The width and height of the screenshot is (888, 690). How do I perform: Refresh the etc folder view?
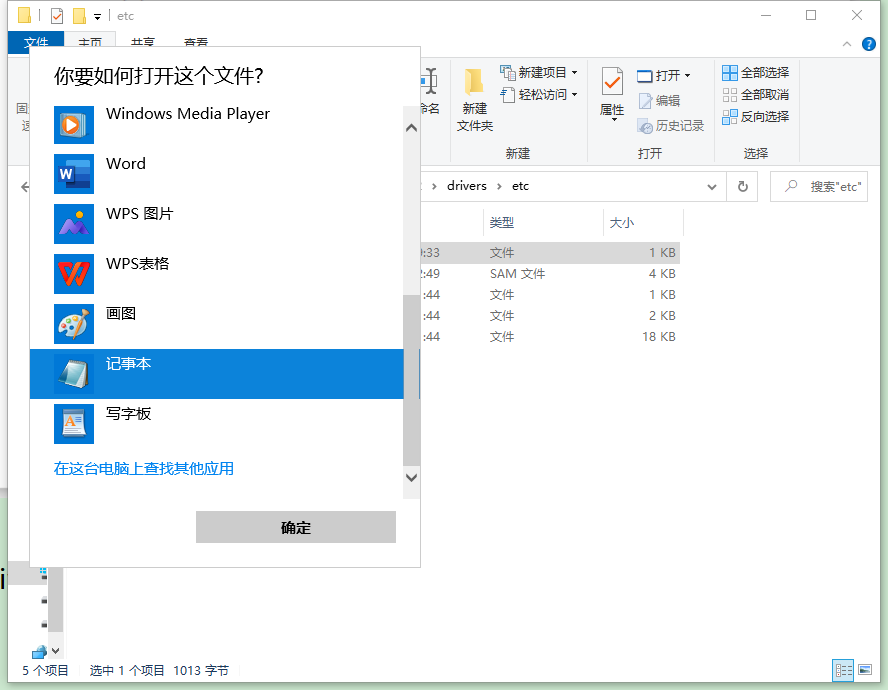(742, 186)
